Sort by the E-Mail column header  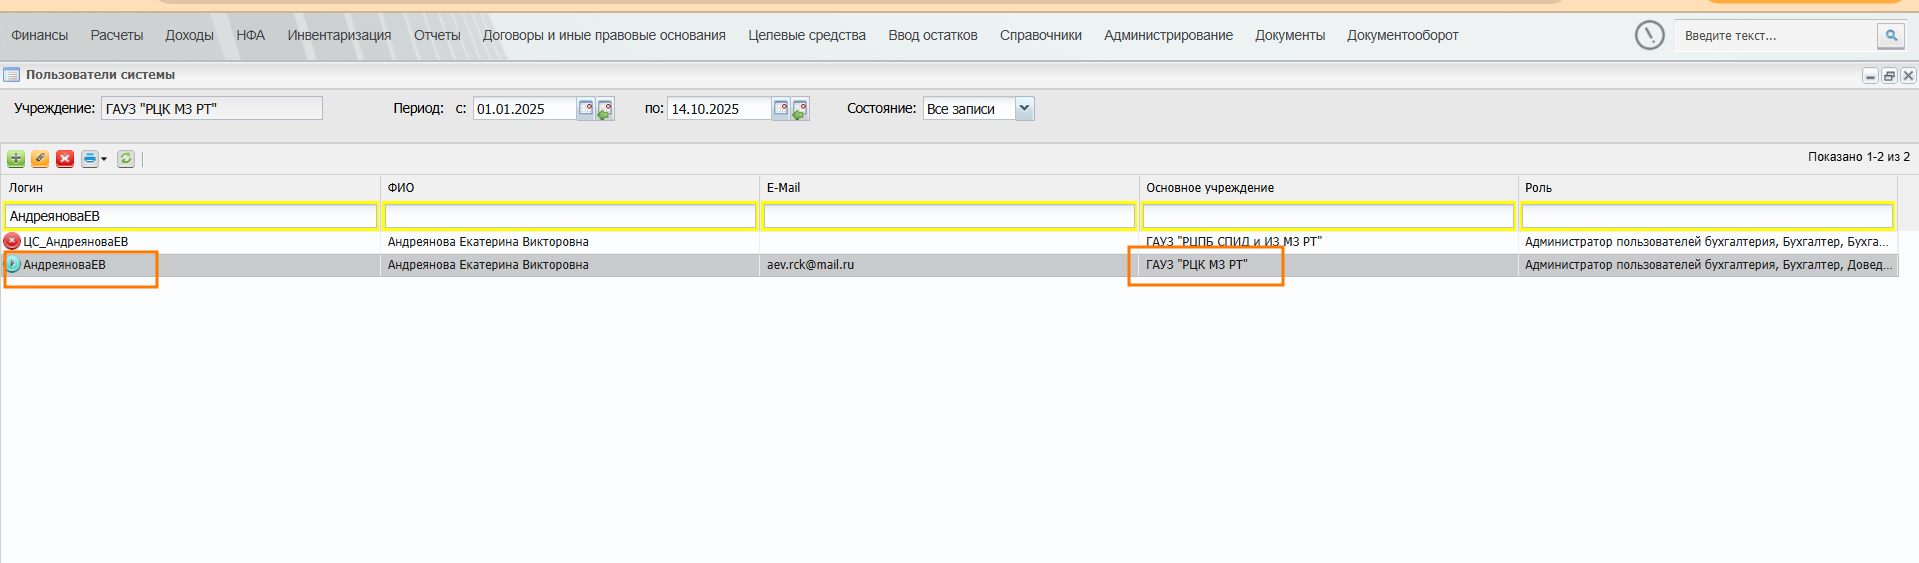tap(949, 188)
